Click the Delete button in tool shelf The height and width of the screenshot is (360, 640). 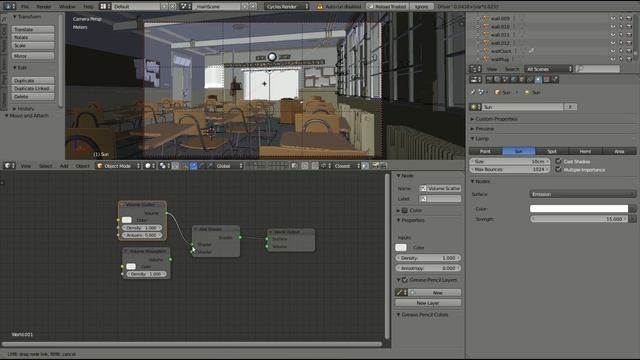[x=33, y=97]
